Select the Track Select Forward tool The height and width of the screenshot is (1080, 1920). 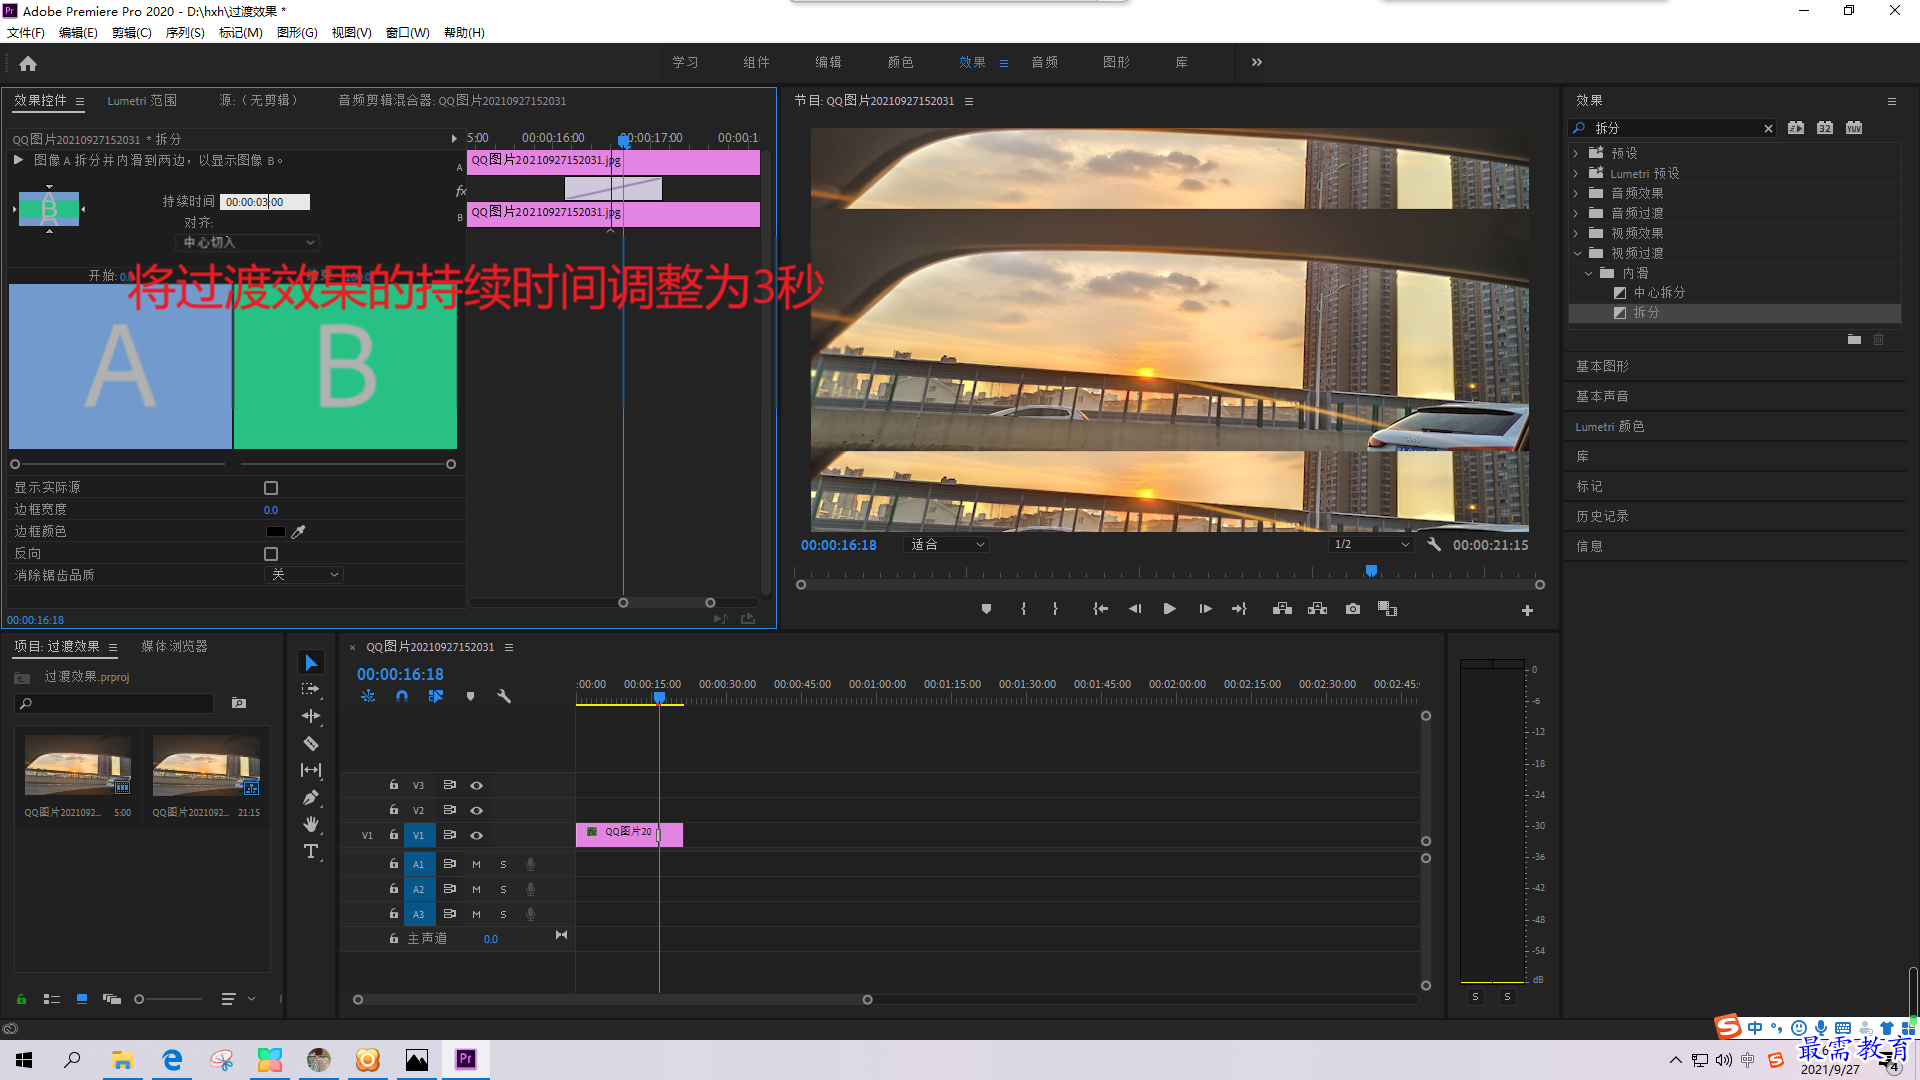[311, 689]
